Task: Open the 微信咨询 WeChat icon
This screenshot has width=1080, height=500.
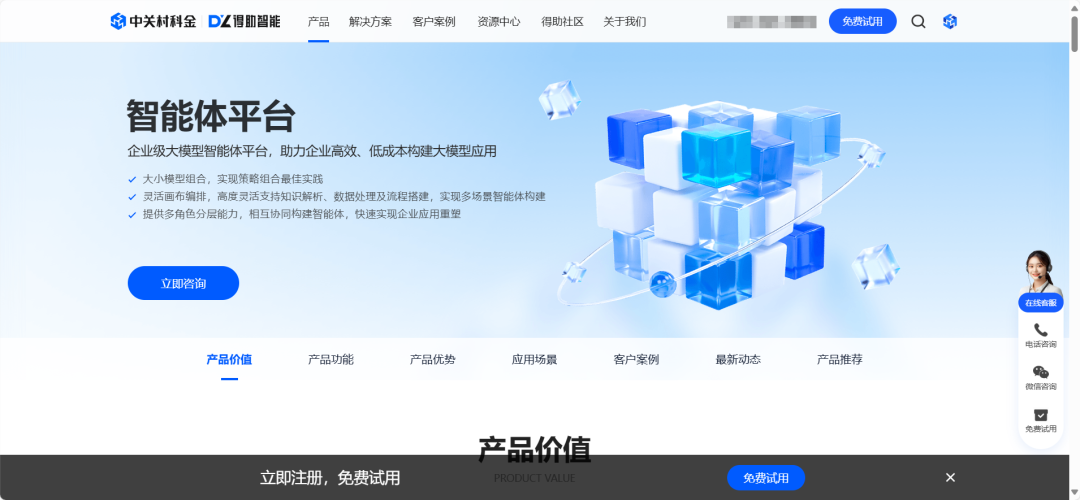Action: click(1041, 372)
